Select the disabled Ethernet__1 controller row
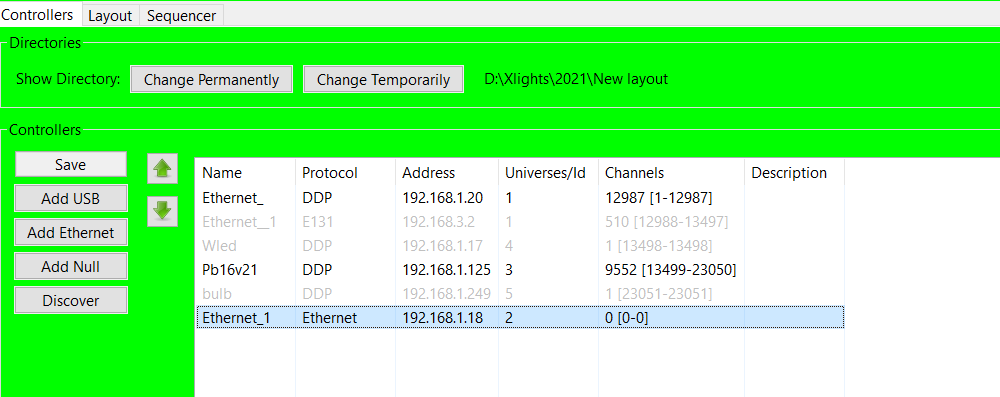This screenshot has height=397, width=1000. point(520,222)
